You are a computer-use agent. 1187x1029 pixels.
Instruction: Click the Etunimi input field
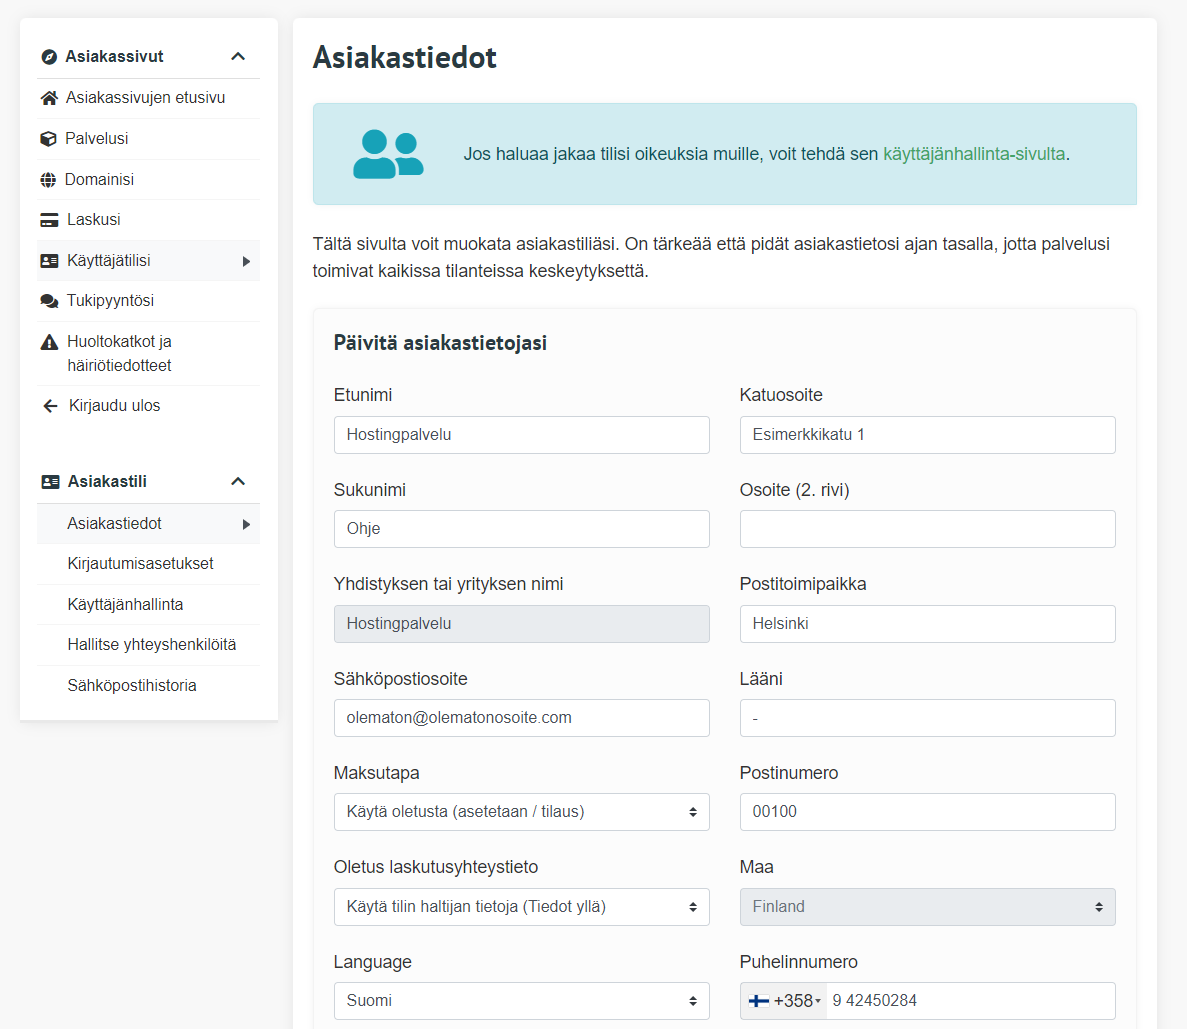pos(522,435)
